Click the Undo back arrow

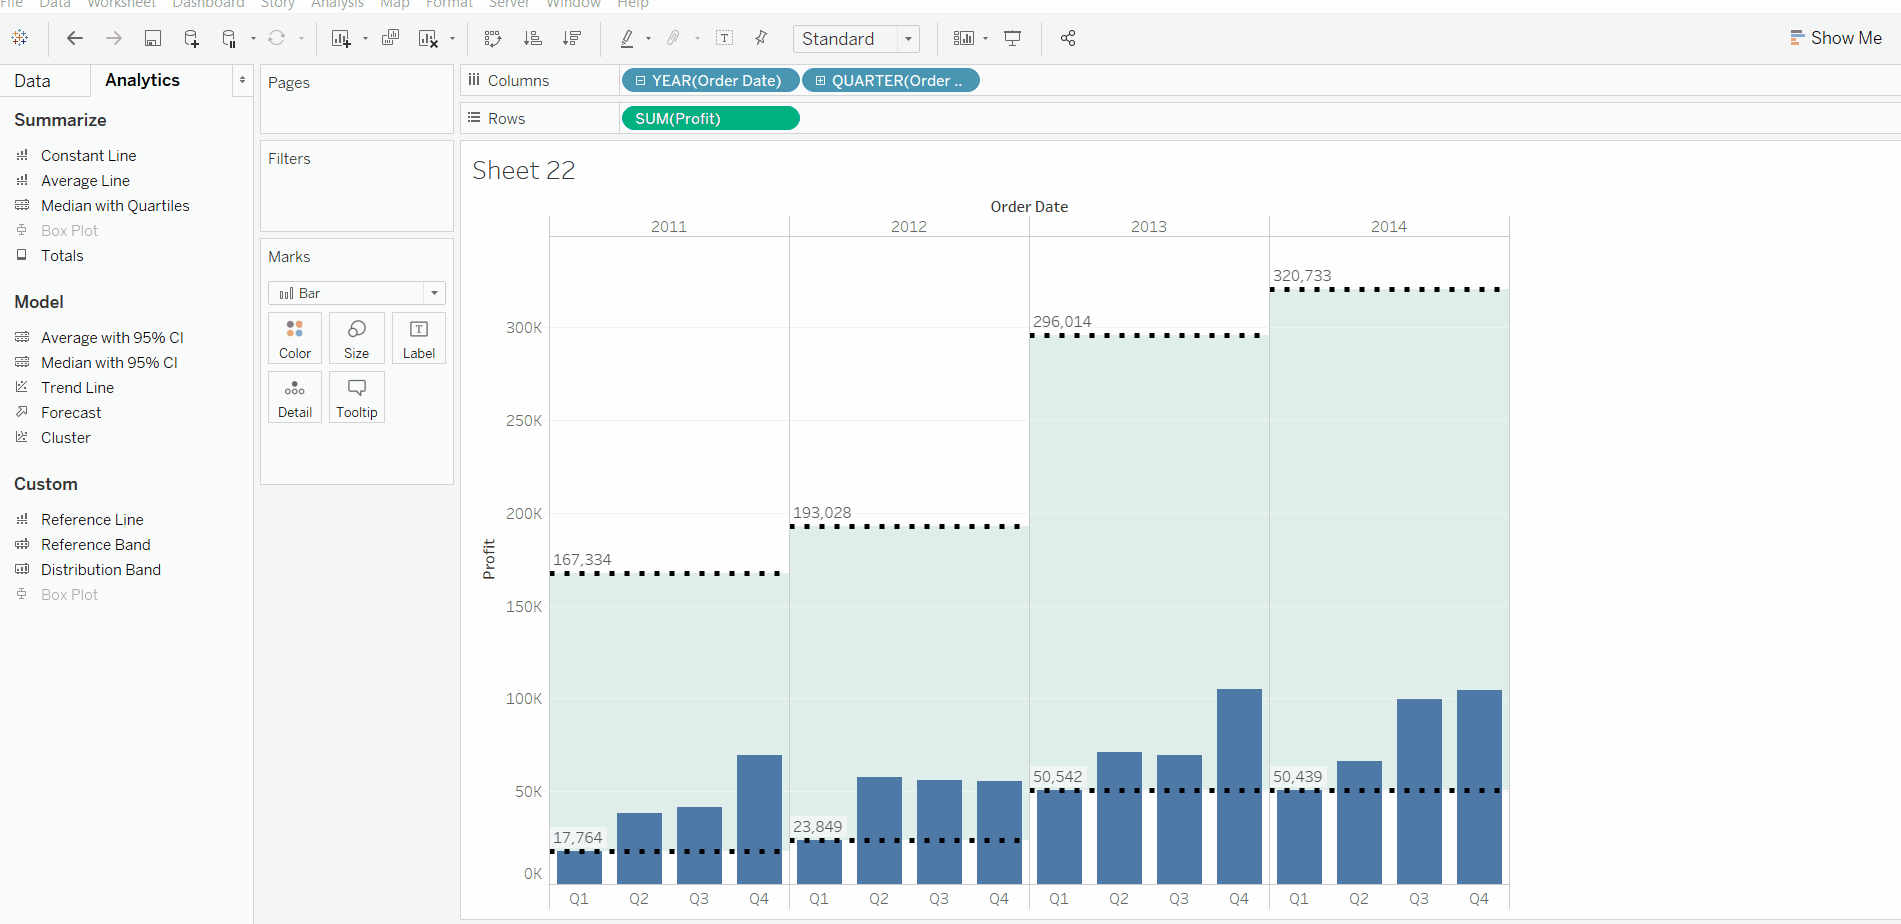click(75, 38)
